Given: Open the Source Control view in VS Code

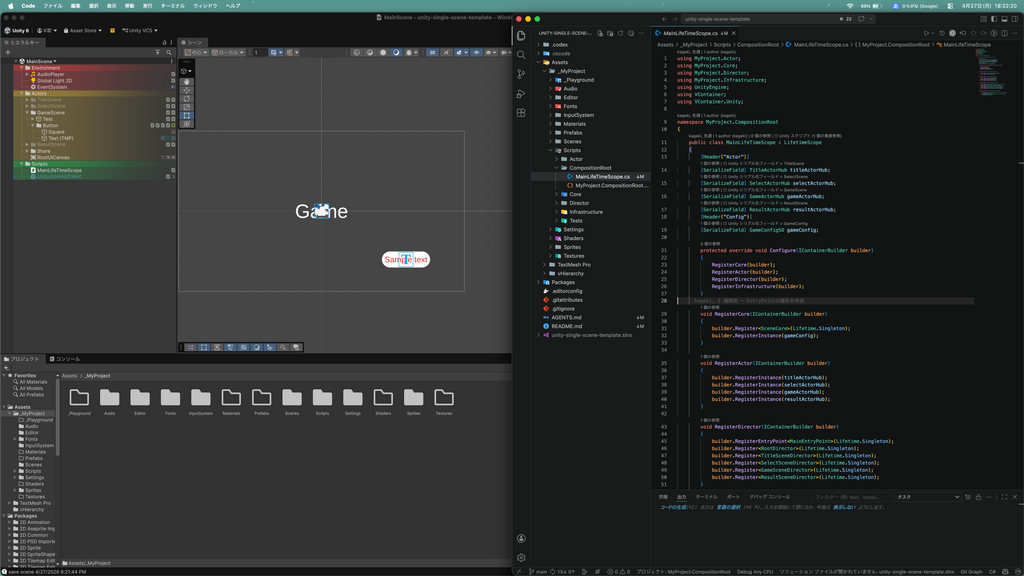Looking at the screenshot, I should click(521, 74).
